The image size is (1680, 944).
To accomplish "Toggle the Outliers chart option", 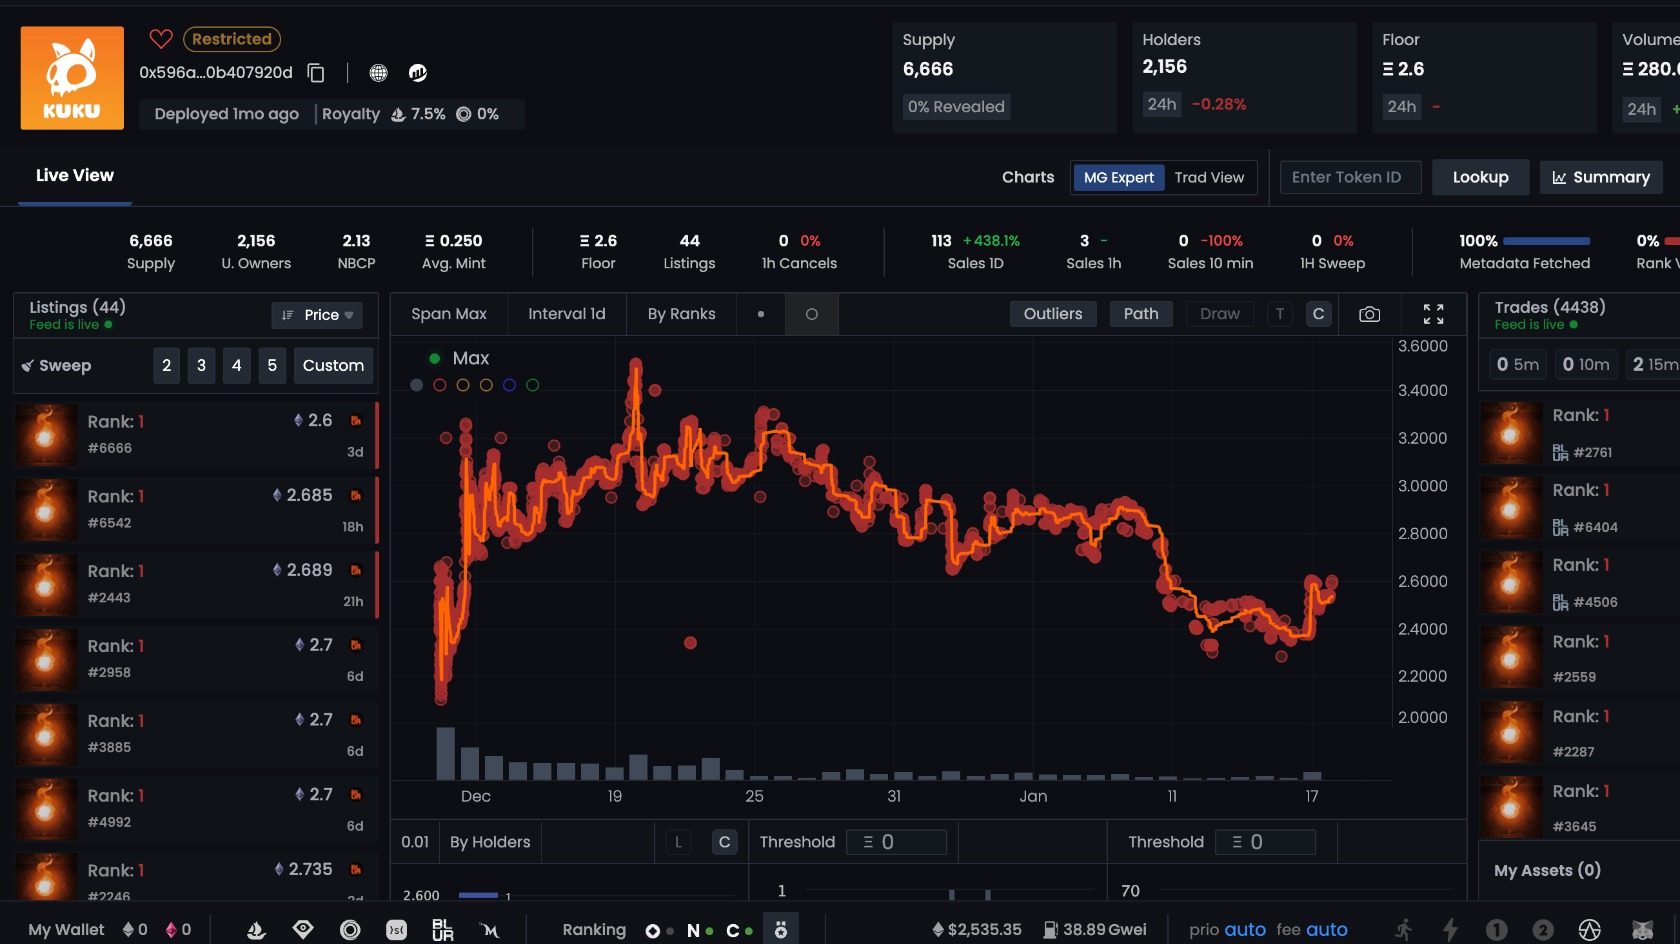I will click(x=1053, y=314).
